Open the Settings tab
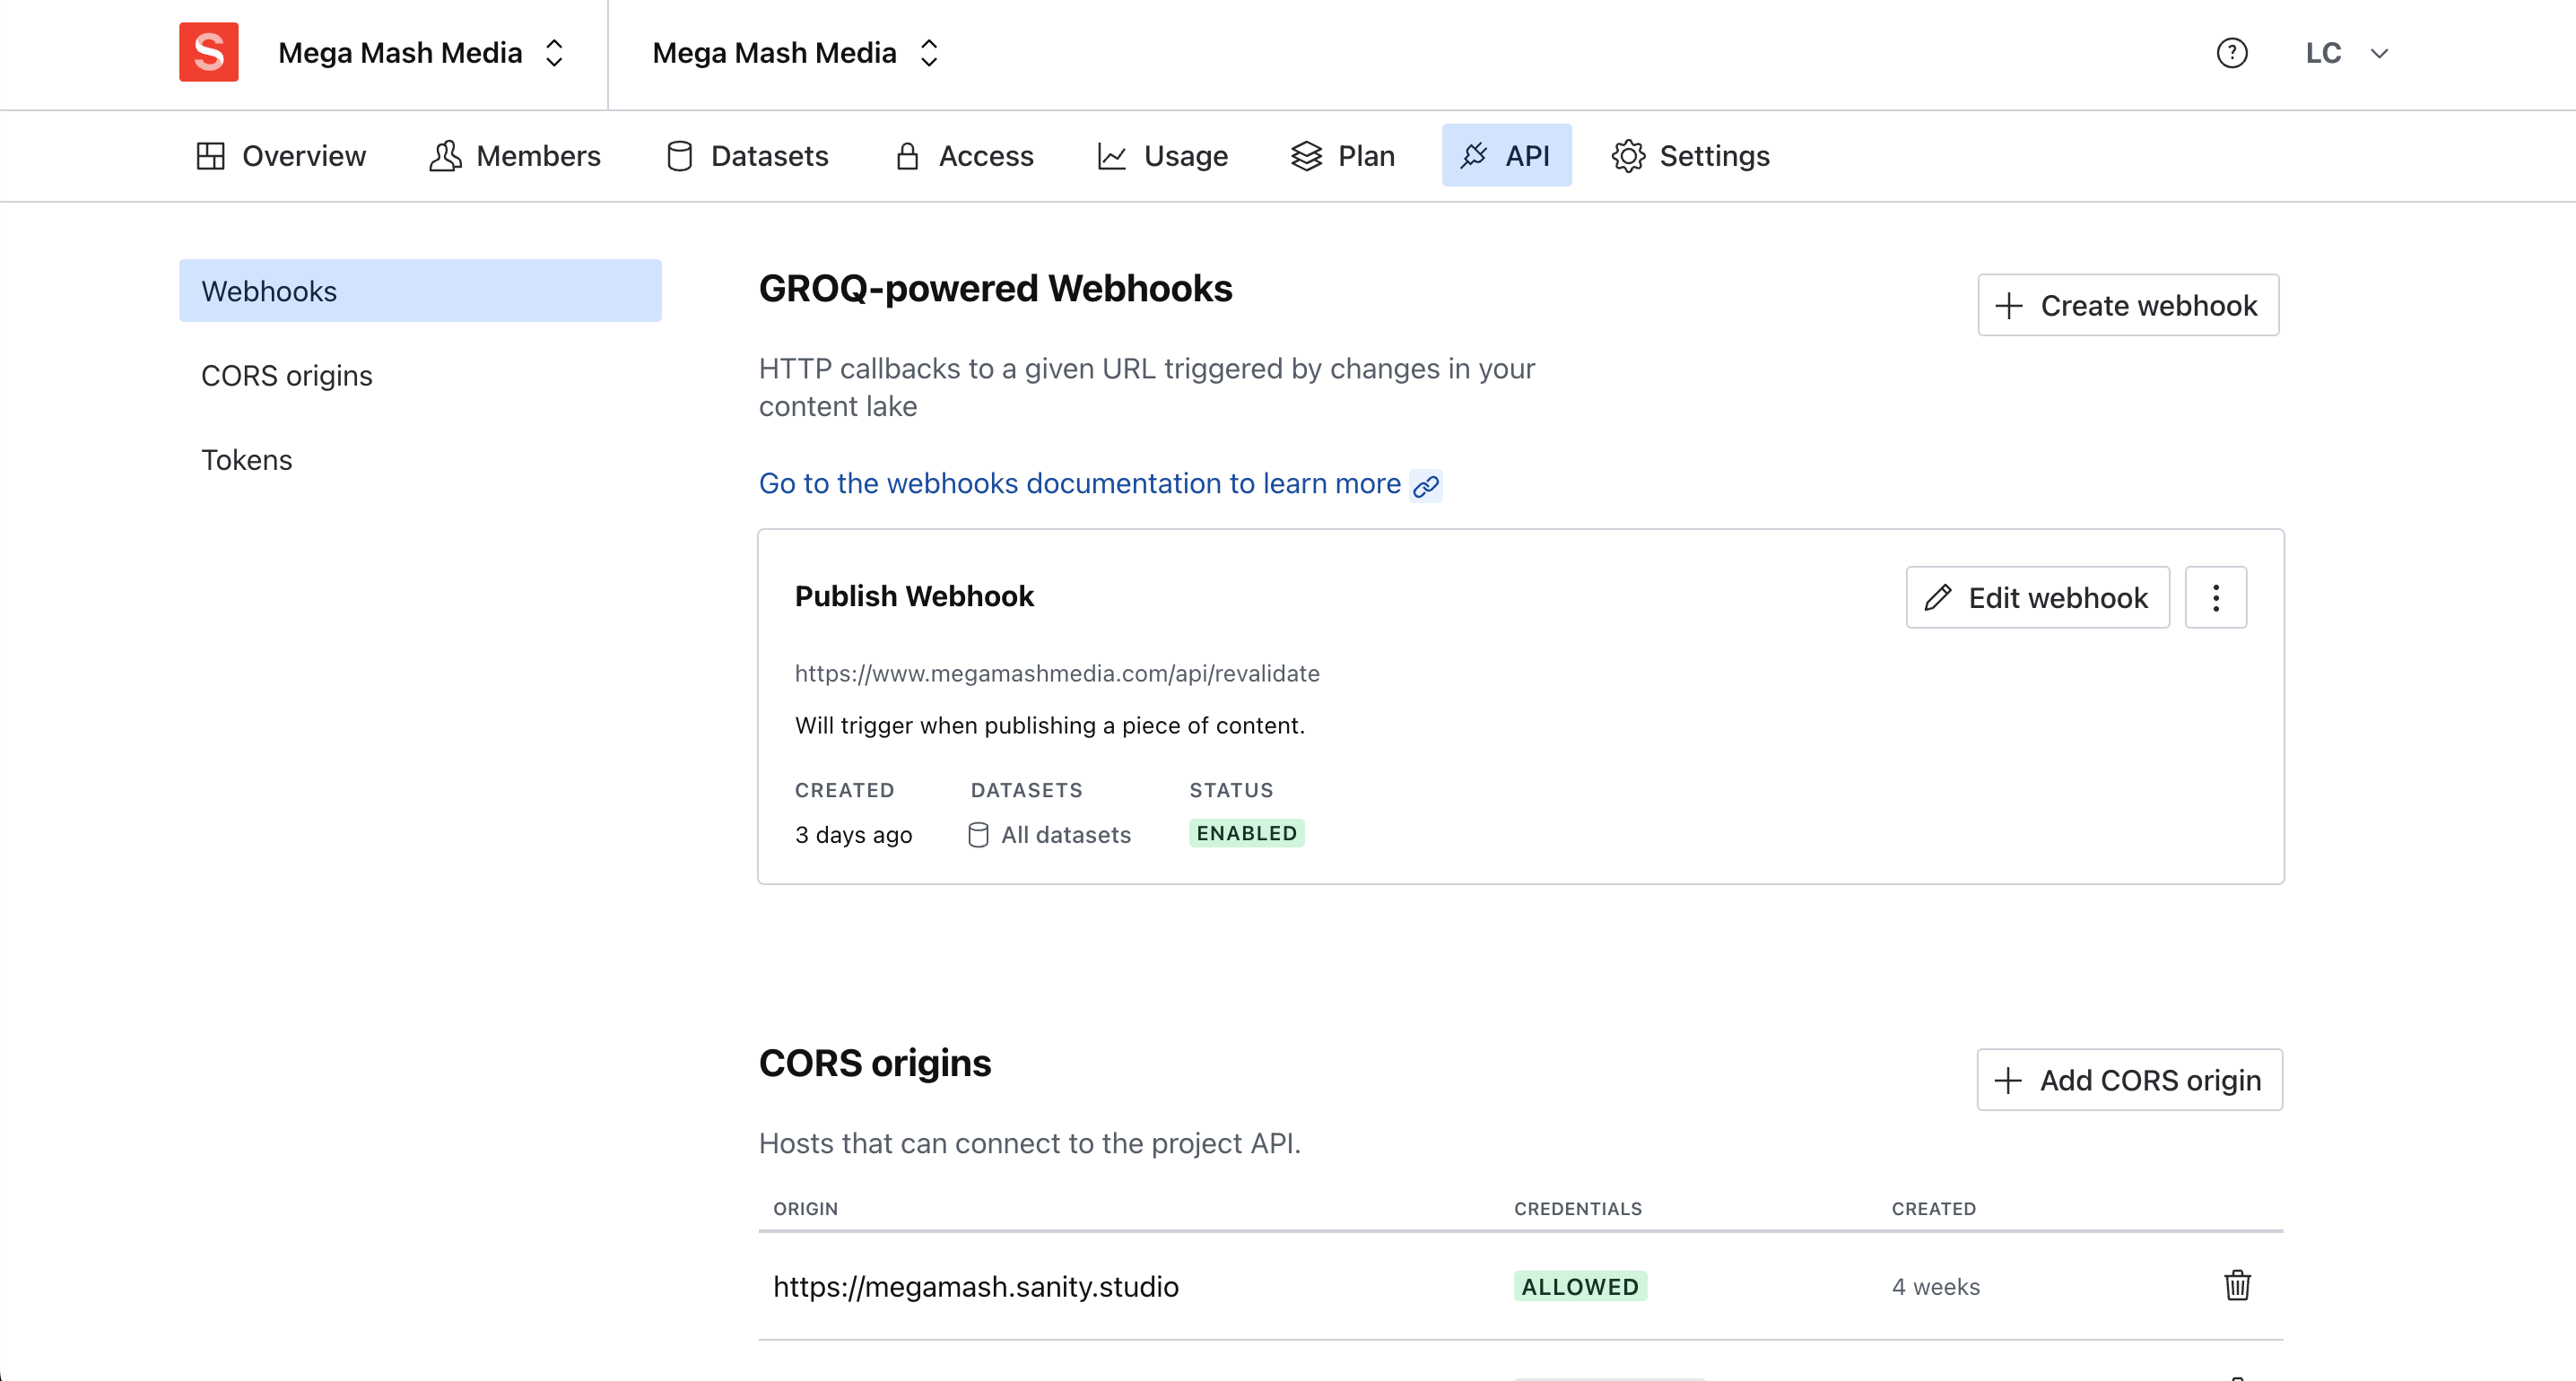This screenshot has height=1381, width=2576. click(1691, 156)
